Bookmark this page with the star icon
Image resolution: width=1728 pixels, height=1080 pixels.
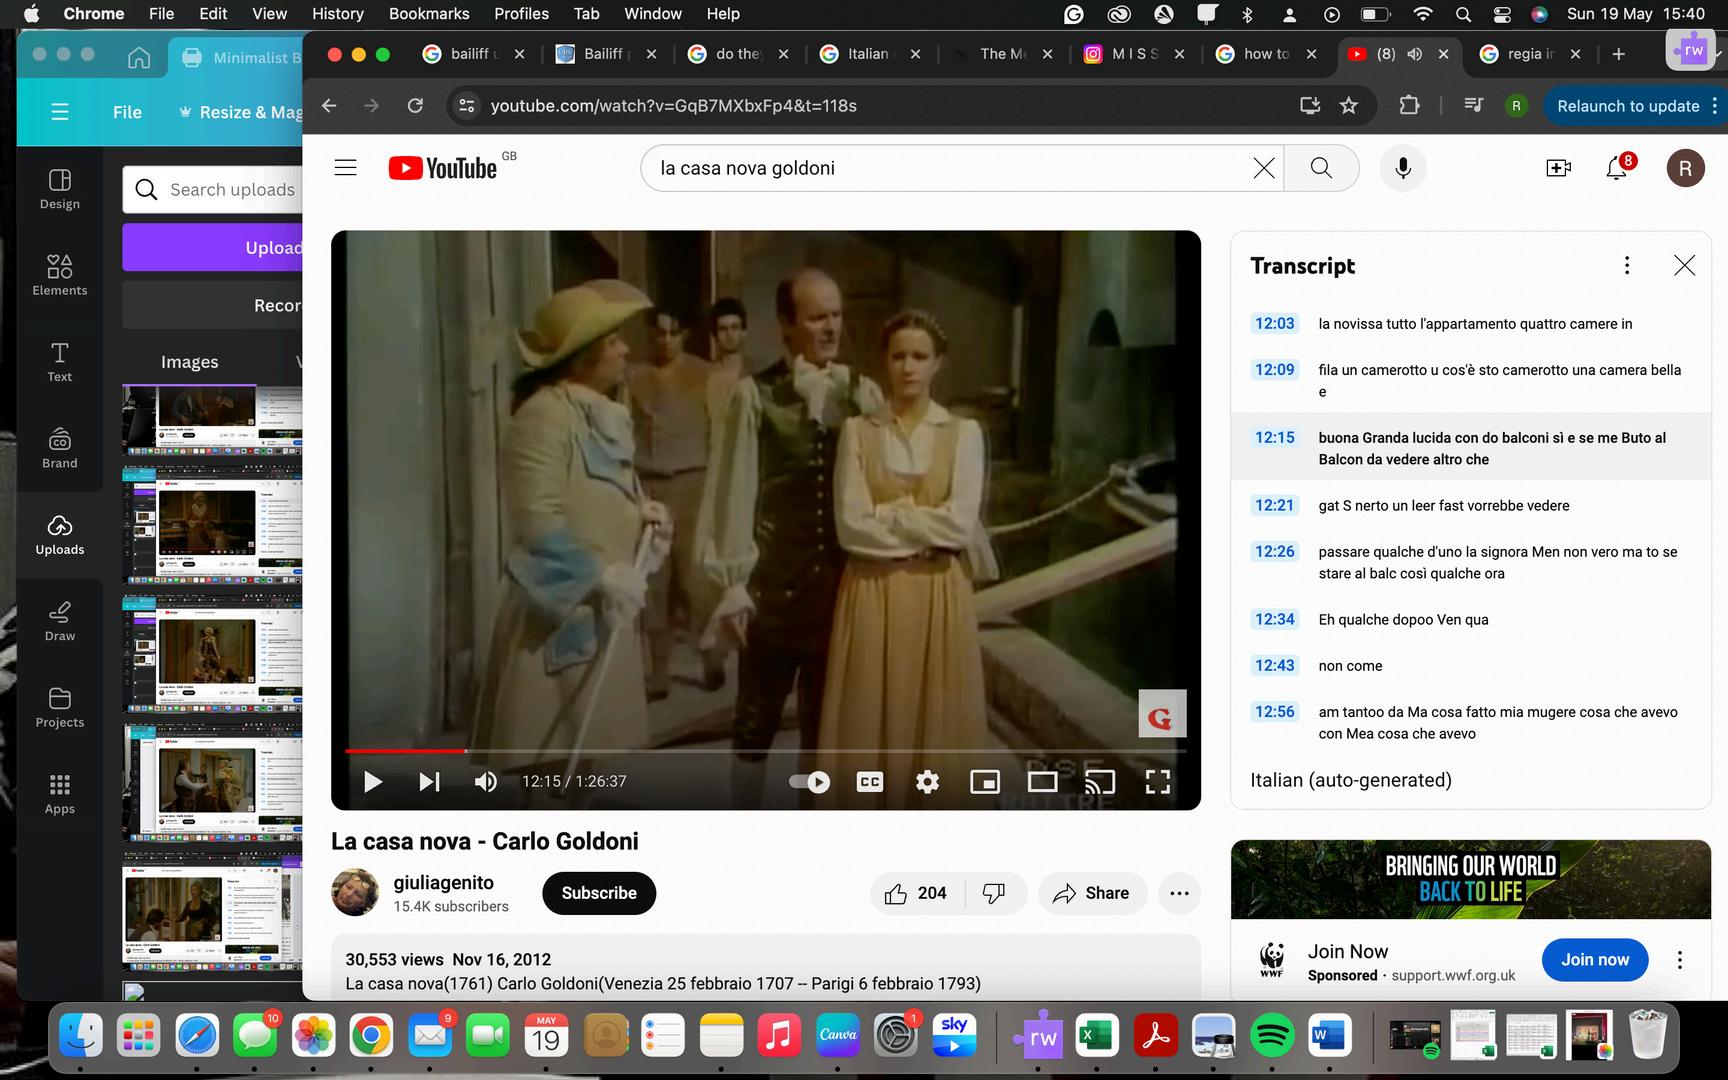[1349, 106]
